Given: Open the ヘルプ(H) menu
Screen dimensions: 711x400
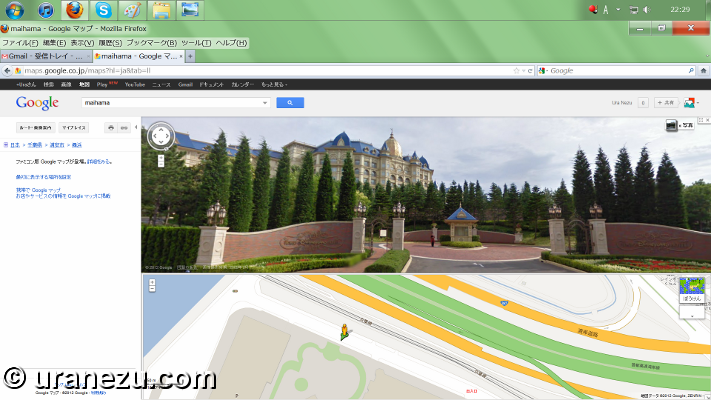Looking at the screenshot, I should (231, 43).
